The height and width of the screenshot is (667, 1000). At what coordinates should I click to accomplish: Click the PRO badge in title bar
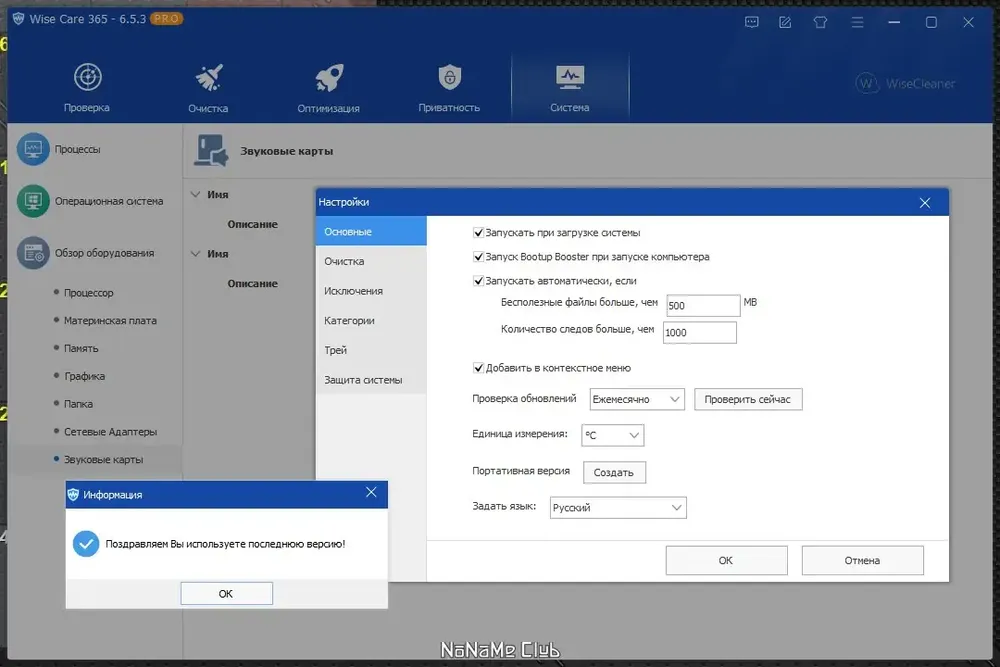166,19
